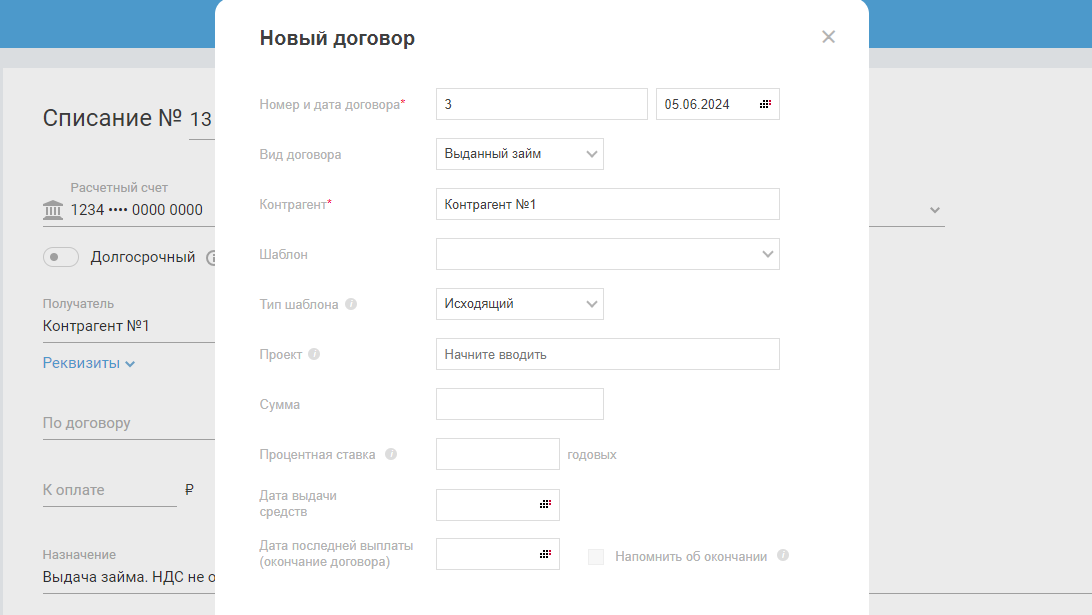Click the Контрагент input field
This screenshot has width=1092, height=615.
(x=607, y=204)
